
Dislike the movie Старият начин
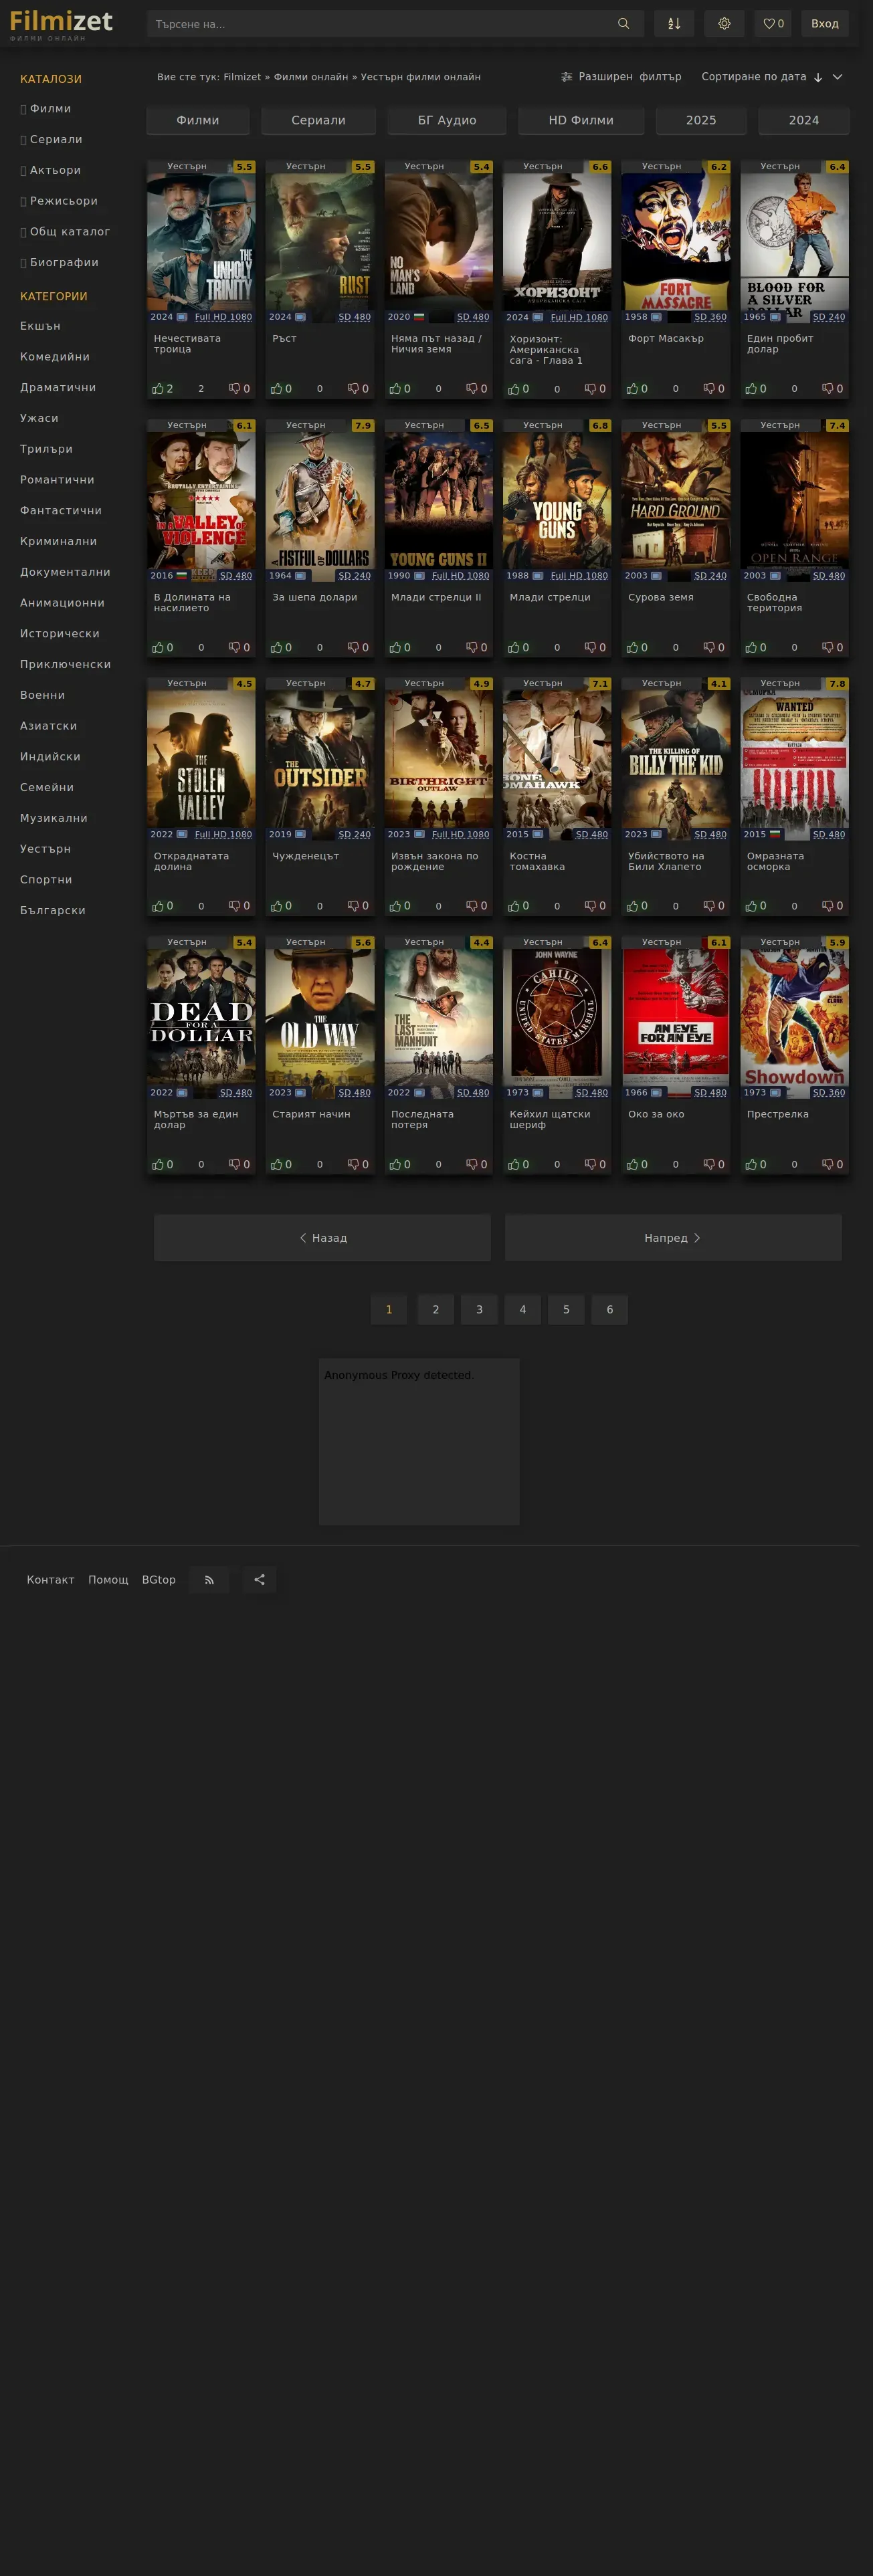click(358, 1165)
